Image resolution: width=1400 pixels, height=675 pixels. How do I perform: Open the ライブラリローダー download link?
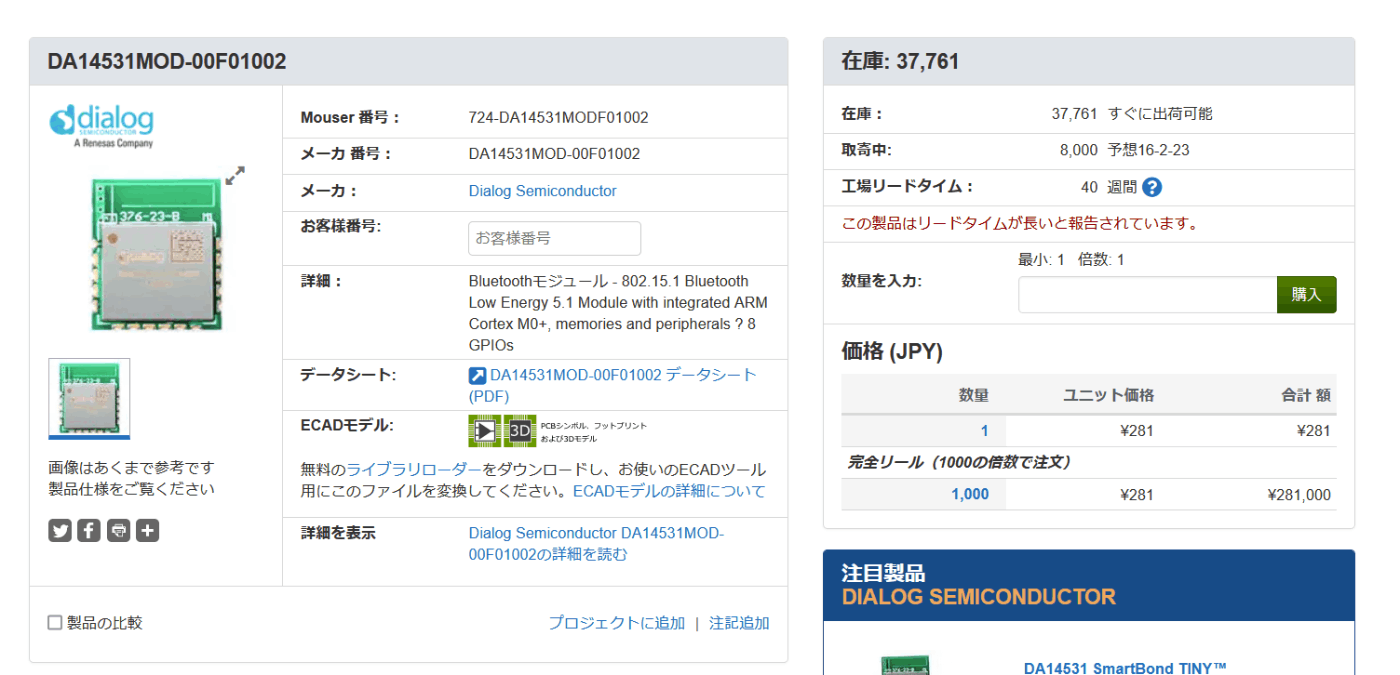tap(414, 470)
